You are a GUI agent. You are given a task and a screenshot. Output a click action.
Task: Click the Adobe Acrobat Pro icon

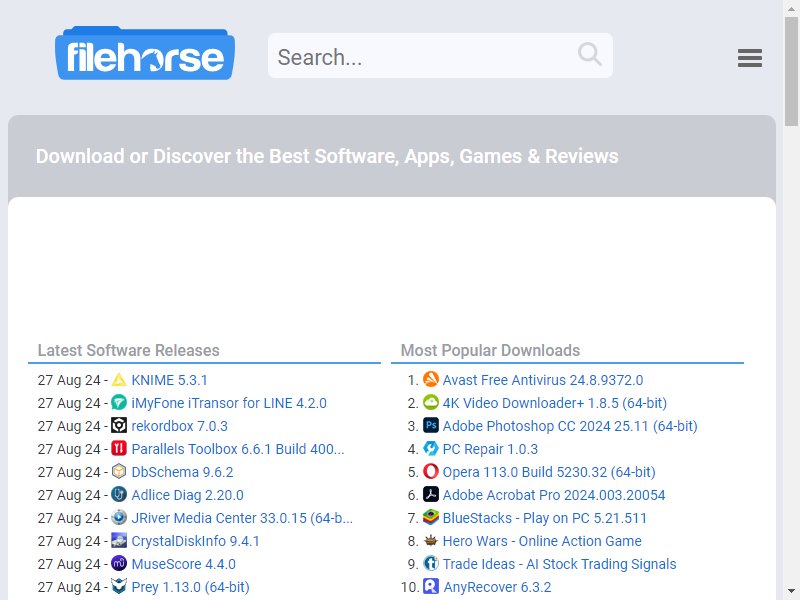pyautogui.click(x=431, y=494)
